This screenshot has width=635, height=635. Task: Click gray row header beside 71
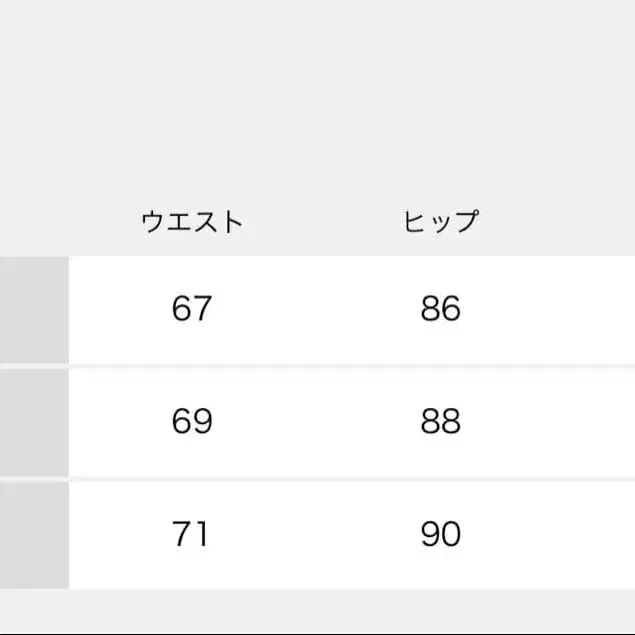34,534
